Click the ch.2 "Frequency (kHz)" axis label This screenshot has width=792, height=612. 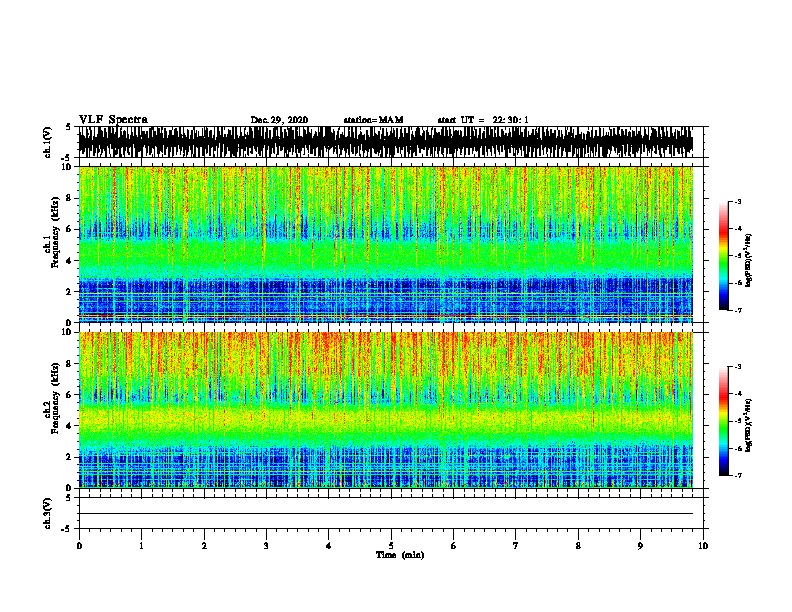coord(55,398)
